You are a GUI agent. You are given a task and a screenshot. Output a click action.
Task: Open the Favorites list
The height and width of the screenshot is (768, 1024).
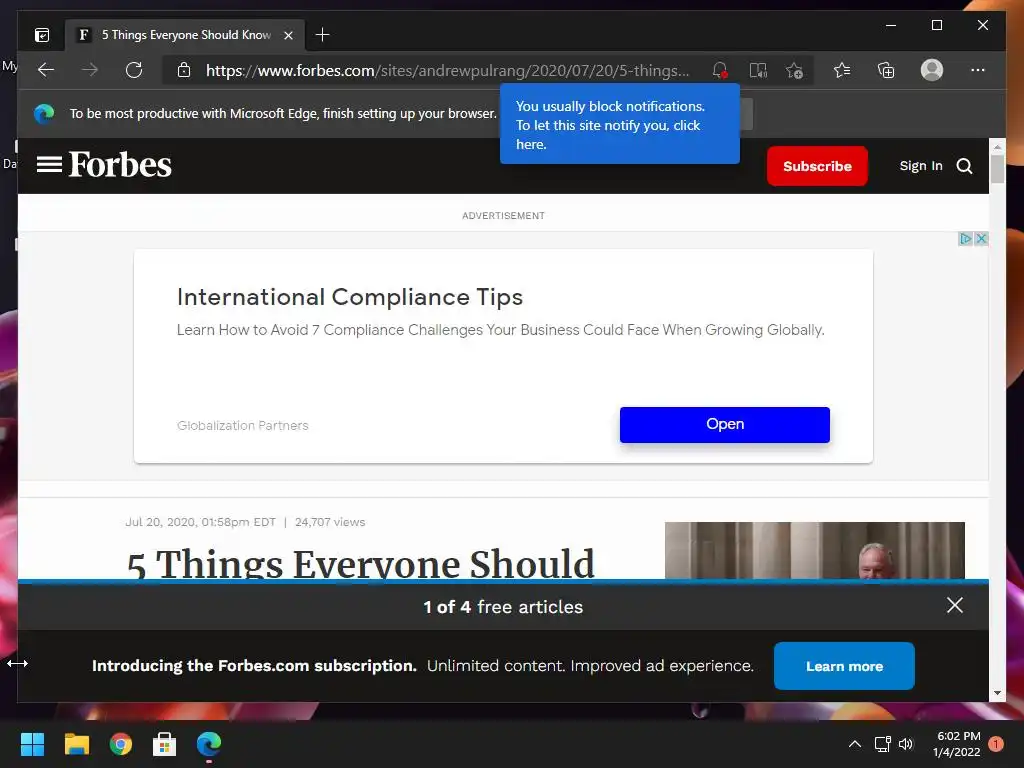842,70
